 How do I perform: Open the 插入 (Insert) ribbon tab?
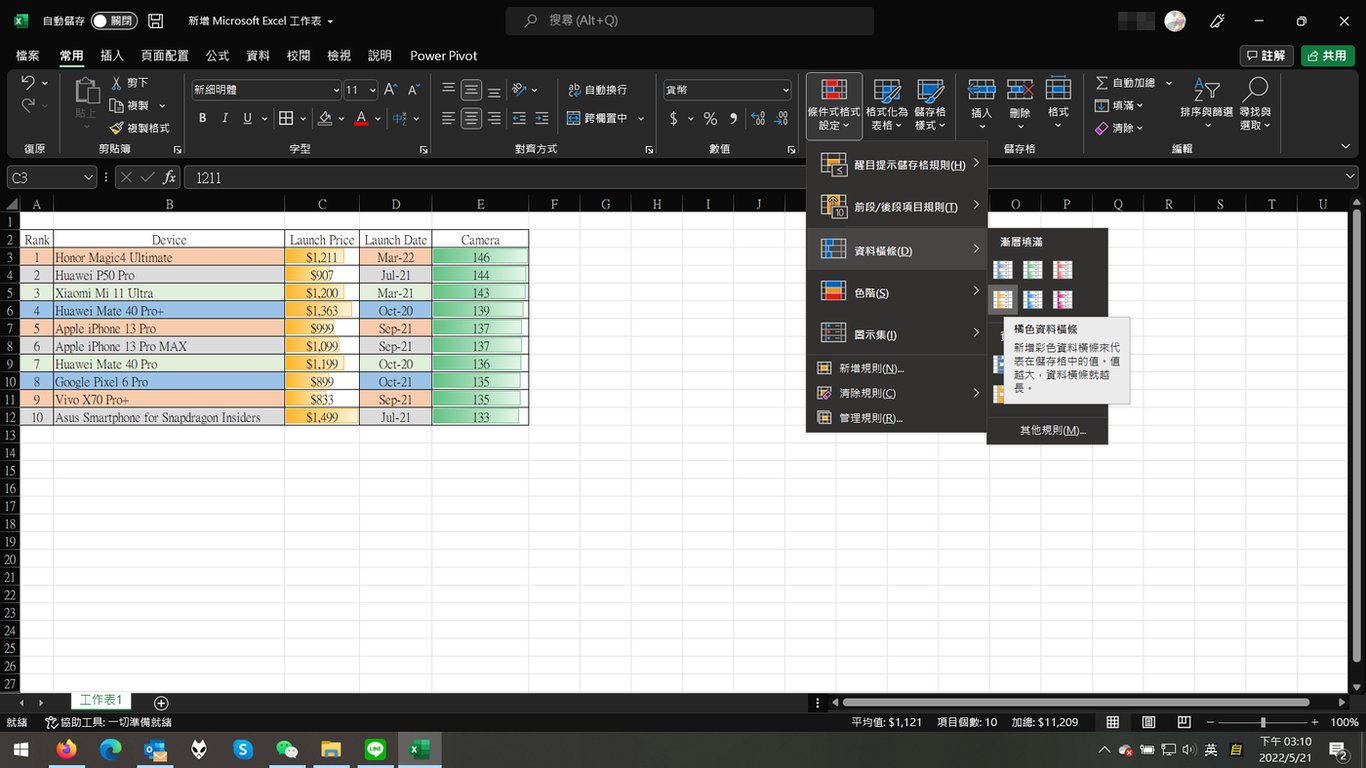(112, 56)
